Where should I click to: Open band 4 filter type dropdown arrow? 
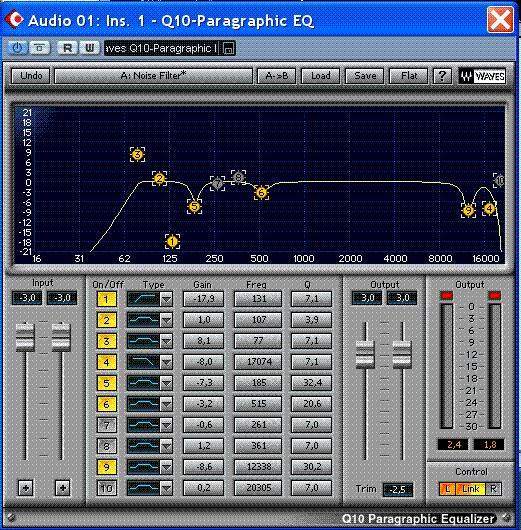(x=166, y=362)
